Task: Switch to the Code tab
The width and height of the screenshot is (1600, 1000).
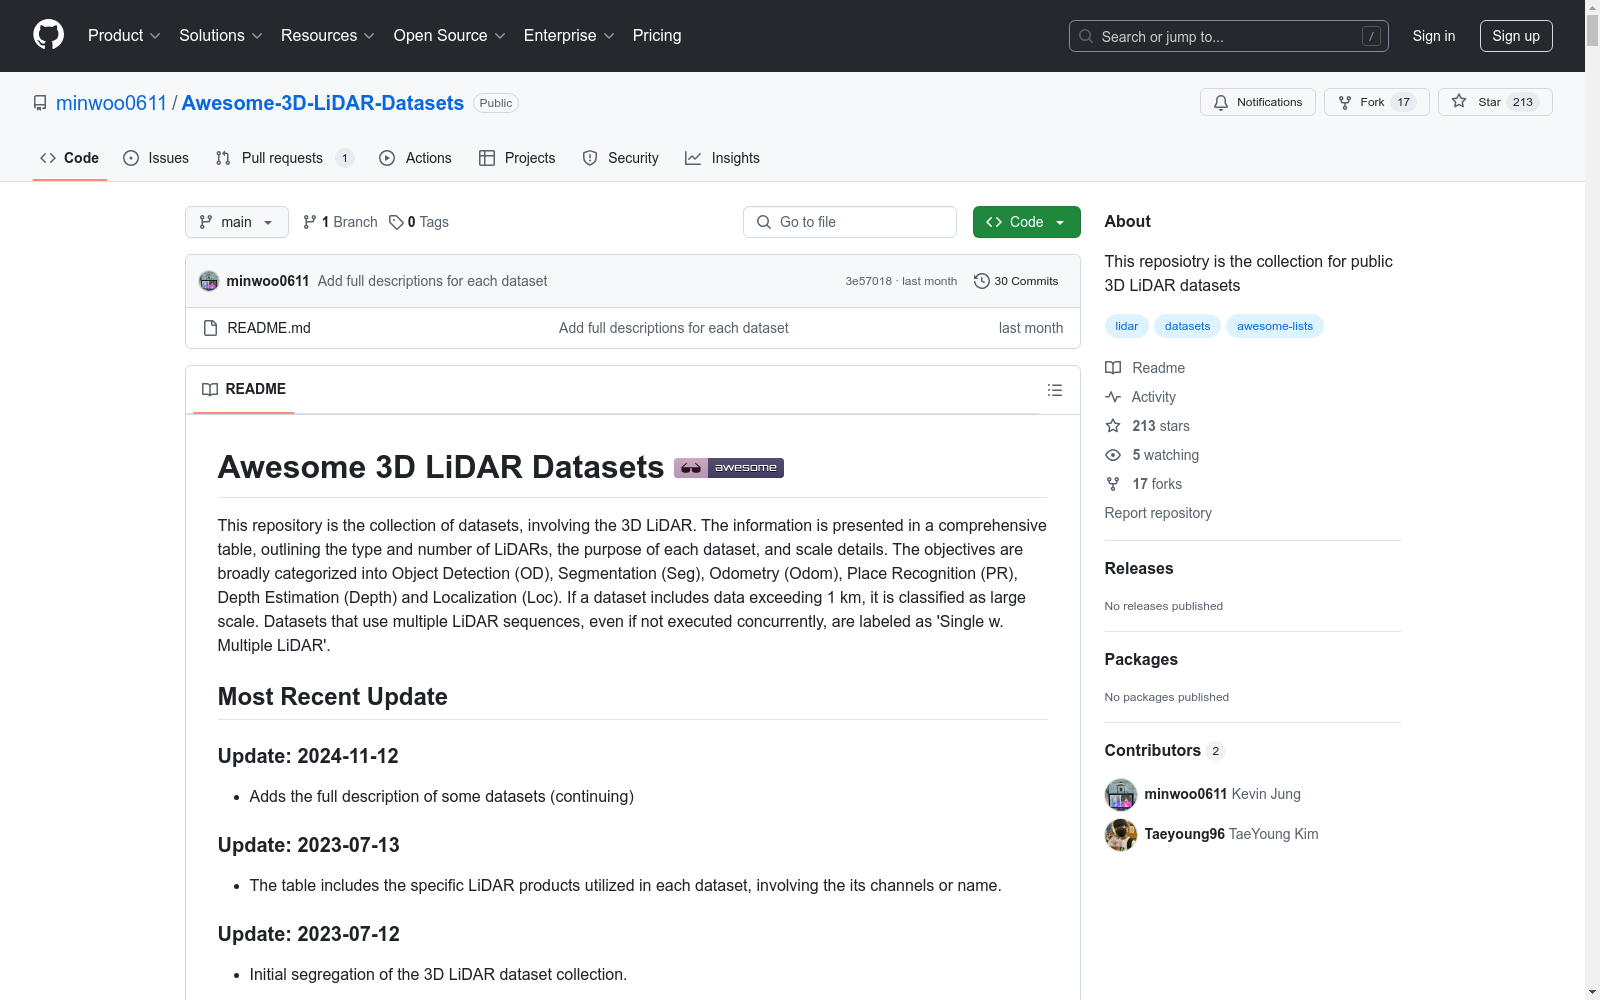Action: point(70,158)
